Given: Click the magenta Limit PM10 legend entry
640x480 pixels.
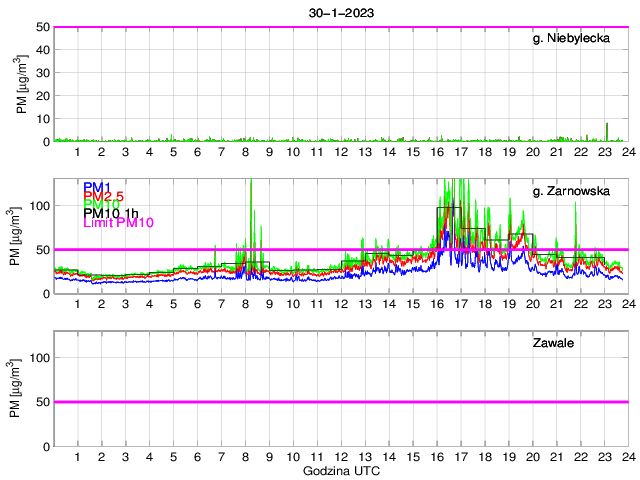Looking at the screenshot, I should point(120,222).
